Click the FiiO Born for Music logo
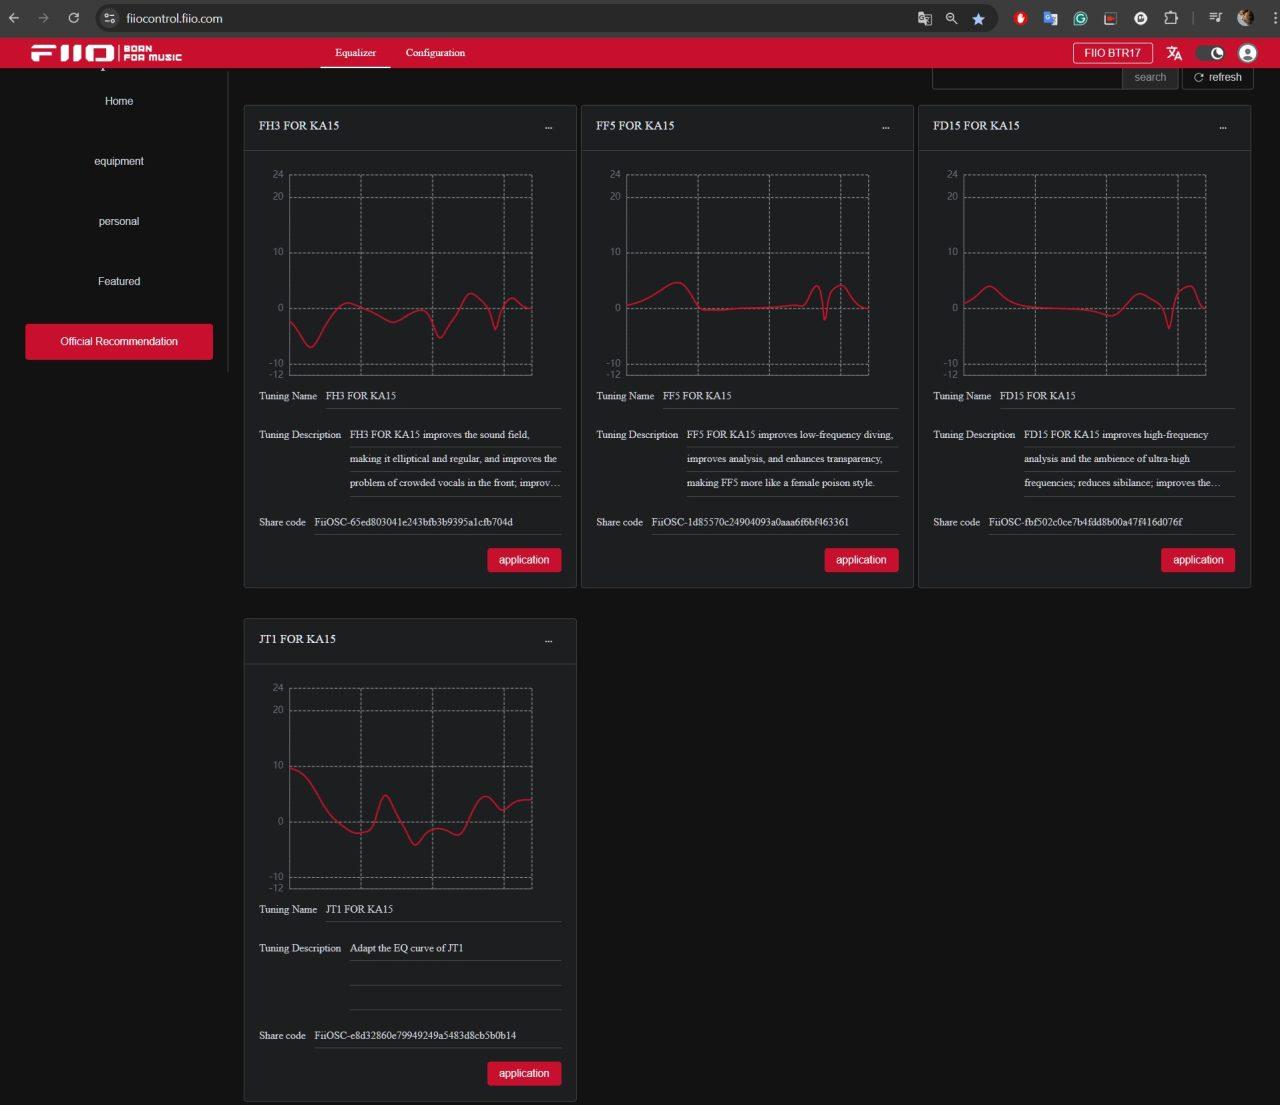The image size is (1280, 1105). point(106,53)
